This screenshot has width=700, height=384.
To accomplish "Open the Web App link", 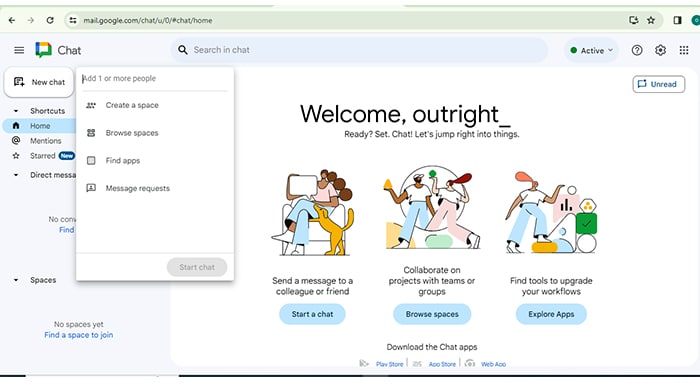I will coord(493,364).
